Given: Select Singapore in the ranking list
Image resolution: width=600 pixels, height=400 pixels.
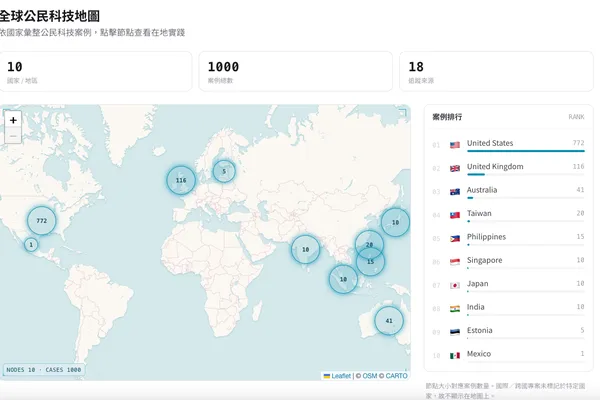Looking at the screenshot, I should [509, 262].
